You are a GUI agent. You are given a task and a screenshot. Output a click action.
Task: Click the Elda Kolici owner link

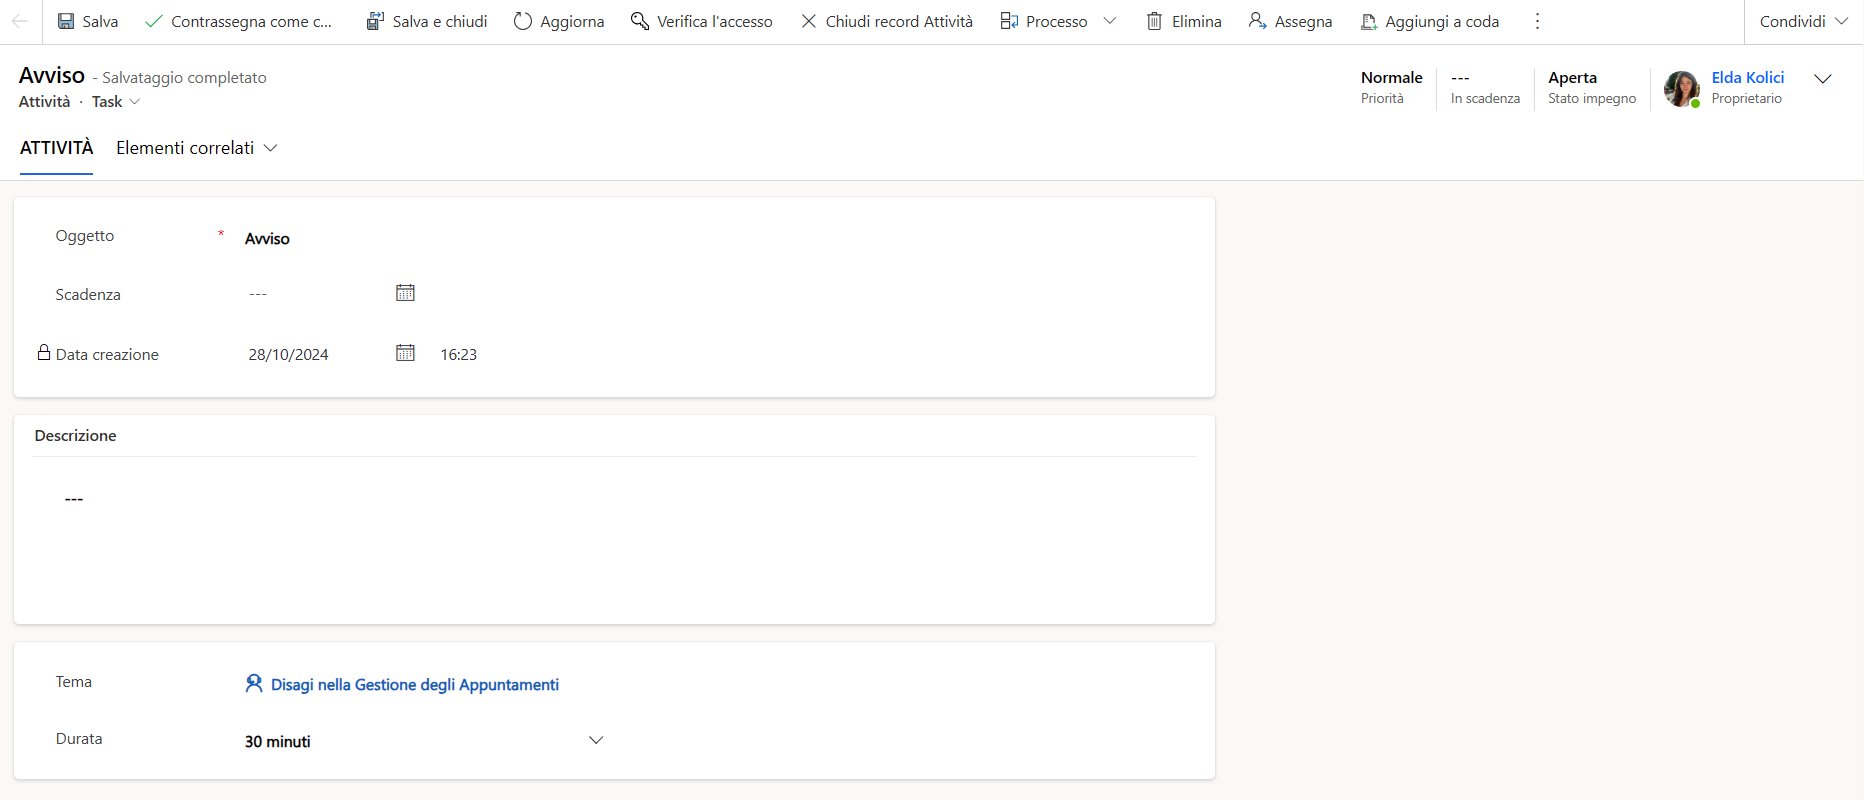[x=1747, y=77]
